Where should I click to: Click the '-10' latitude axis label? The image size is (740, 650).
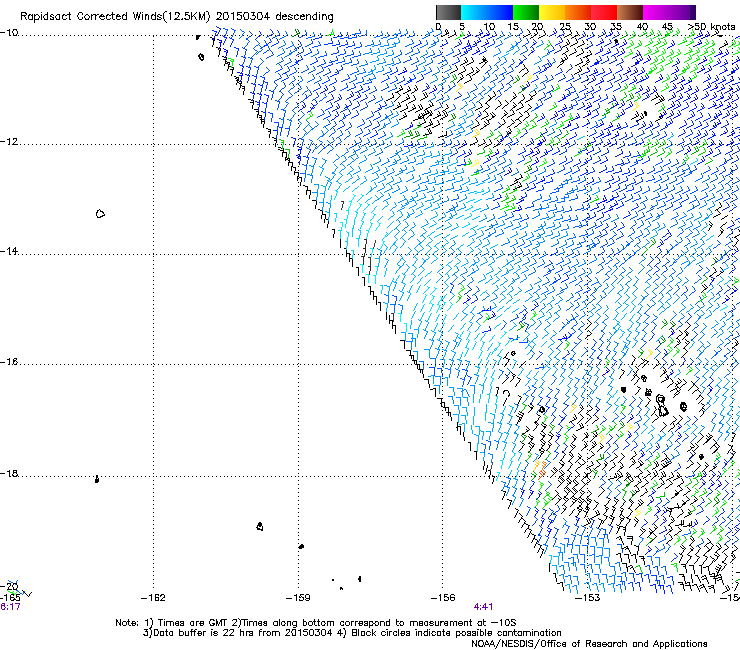(9, 33)
